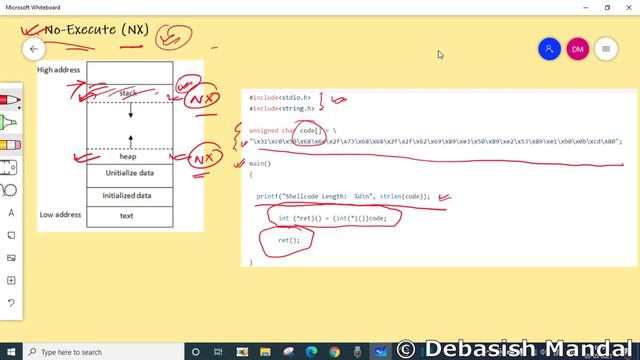Select the red pen tool

(x=10, y=100)
